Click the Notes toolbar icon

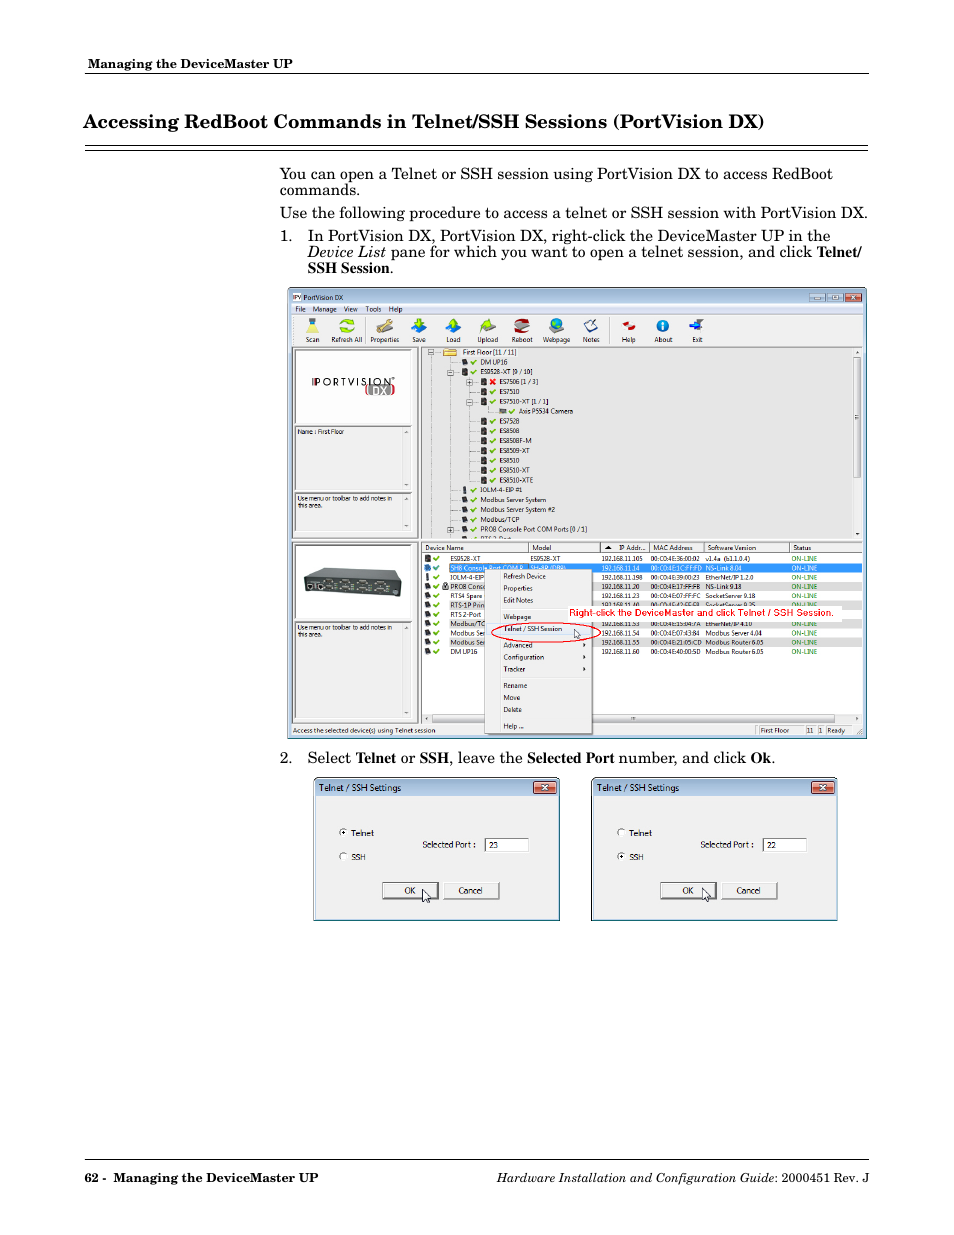[591, 330]
